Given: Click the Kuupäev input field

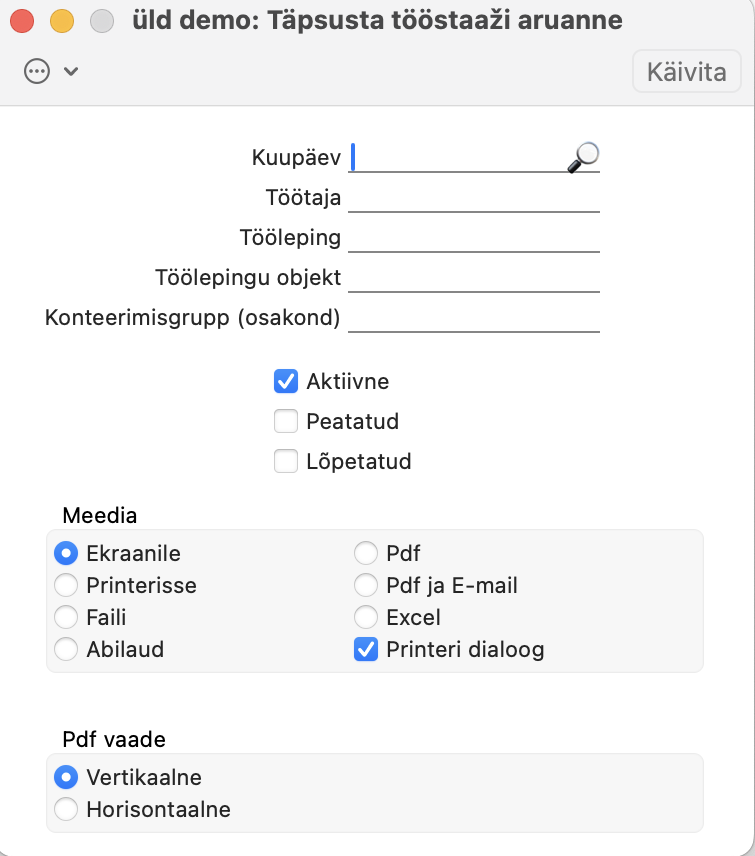Looking at the screenshot, I should (x=460, y=158).
